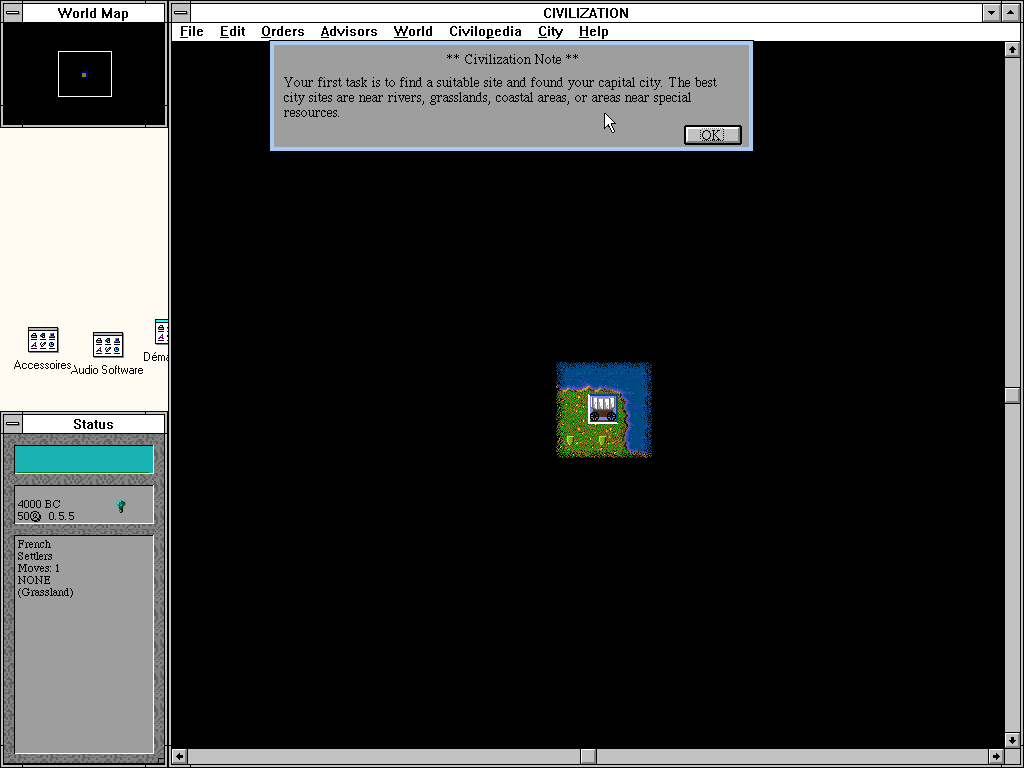
Task: Click the lightbulb research icon in Status
Action: tap(121, 506)
